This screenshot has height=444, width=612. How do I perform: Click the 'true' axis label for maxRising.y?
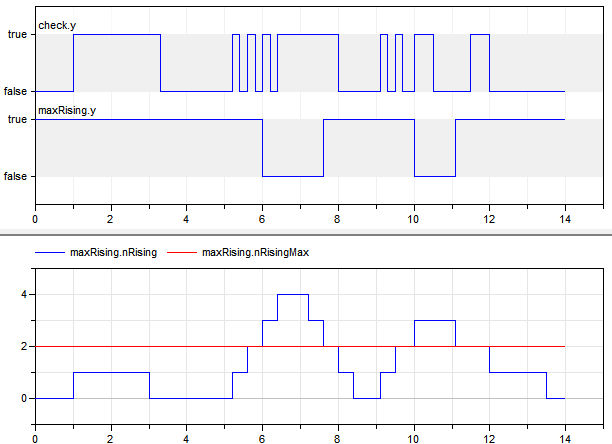[17, 119]
